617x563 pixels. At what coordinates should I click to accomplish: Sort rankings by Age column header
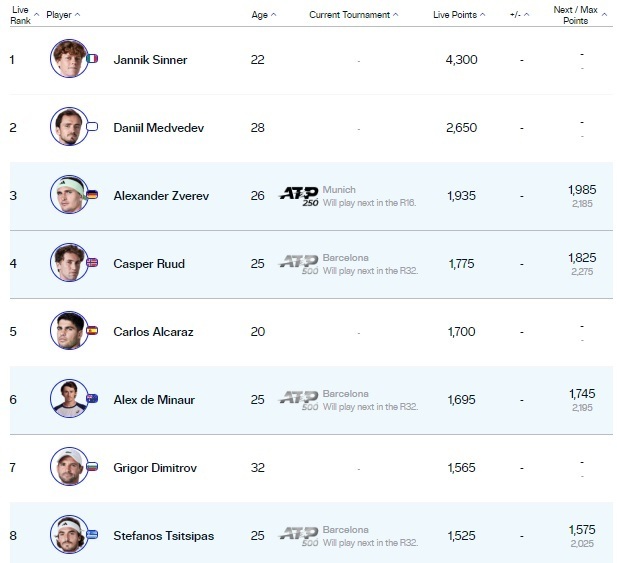[x=260, y=15]
